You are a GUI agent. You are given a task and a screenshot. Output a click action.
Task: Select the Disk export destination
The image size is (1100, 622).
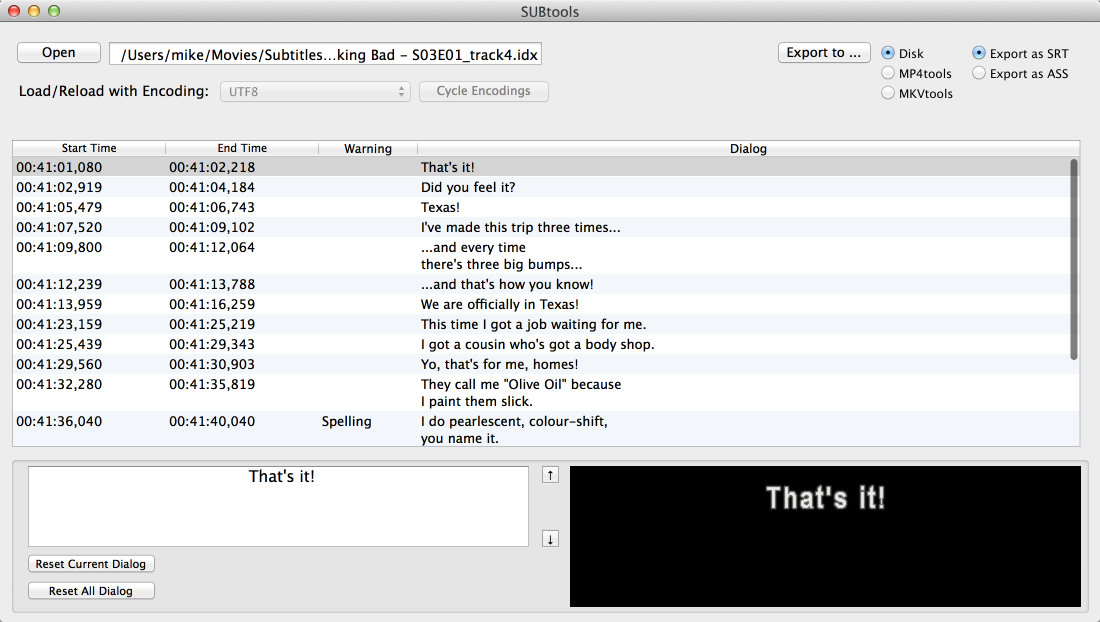[888, 53]
